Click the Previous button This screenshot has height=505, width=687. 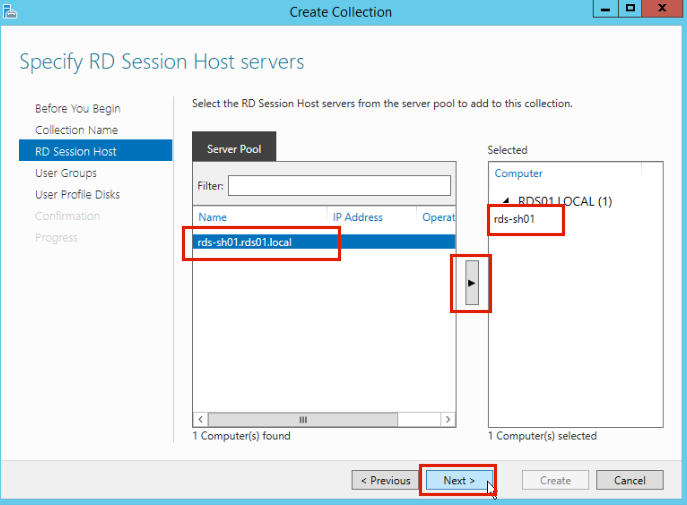pyautogui.click(x=385, y=480)
